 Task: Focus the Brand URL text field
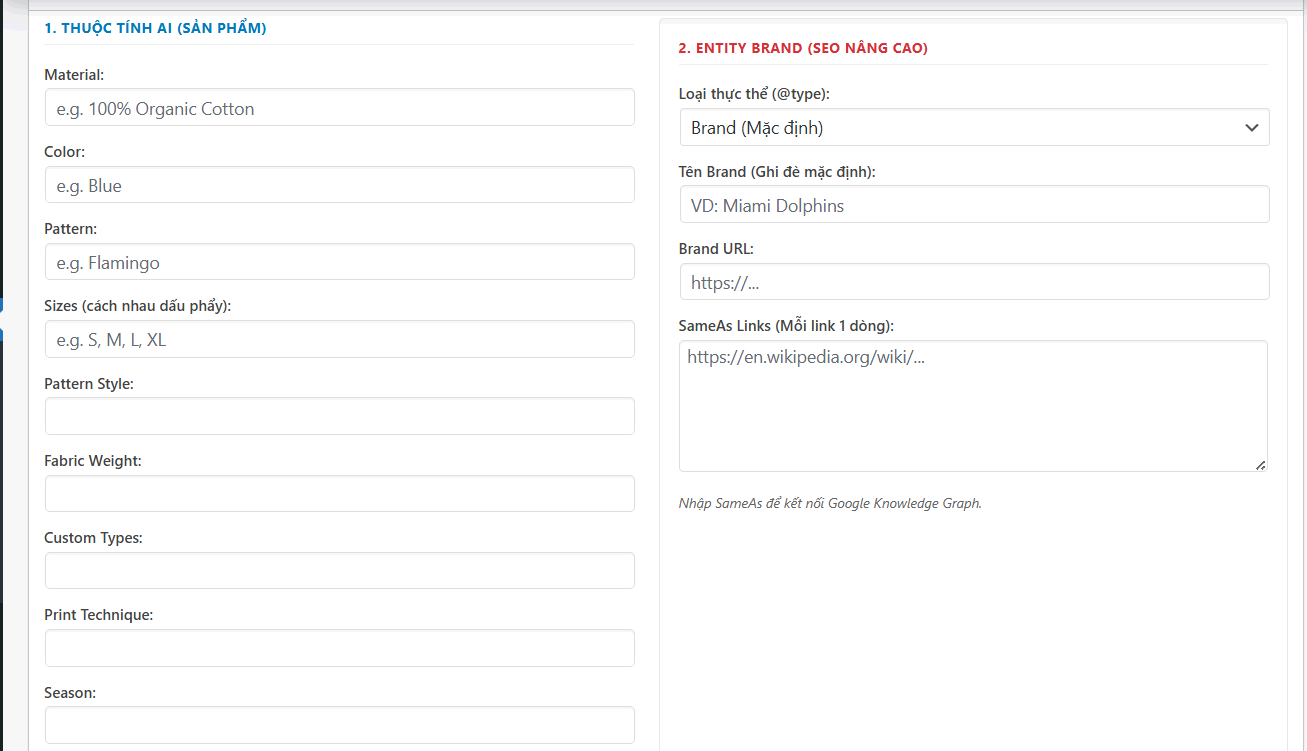pos(973,282)
